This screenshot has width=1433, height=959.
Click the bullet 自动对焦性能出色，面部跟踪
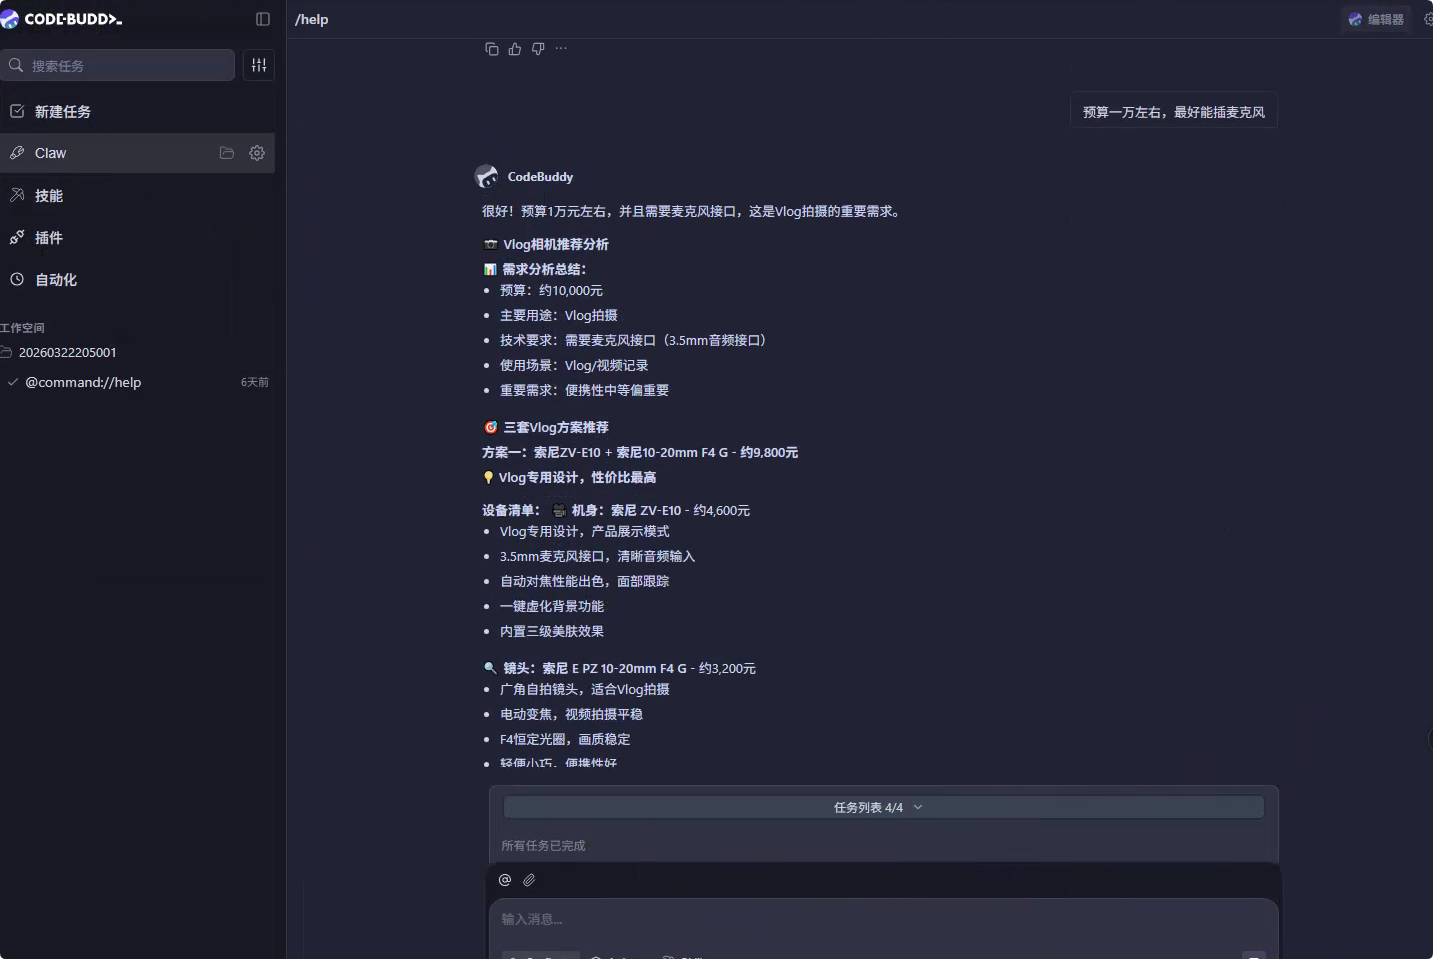584,581
